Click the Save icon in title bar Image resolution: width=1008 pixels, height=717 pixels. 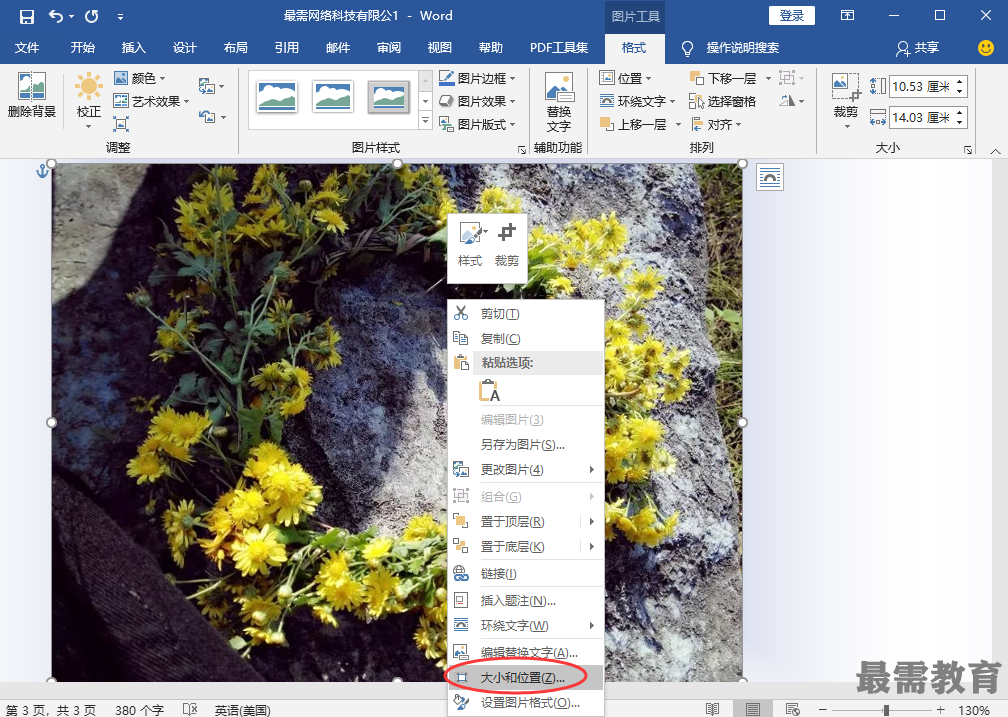click(x=26, y=16)
